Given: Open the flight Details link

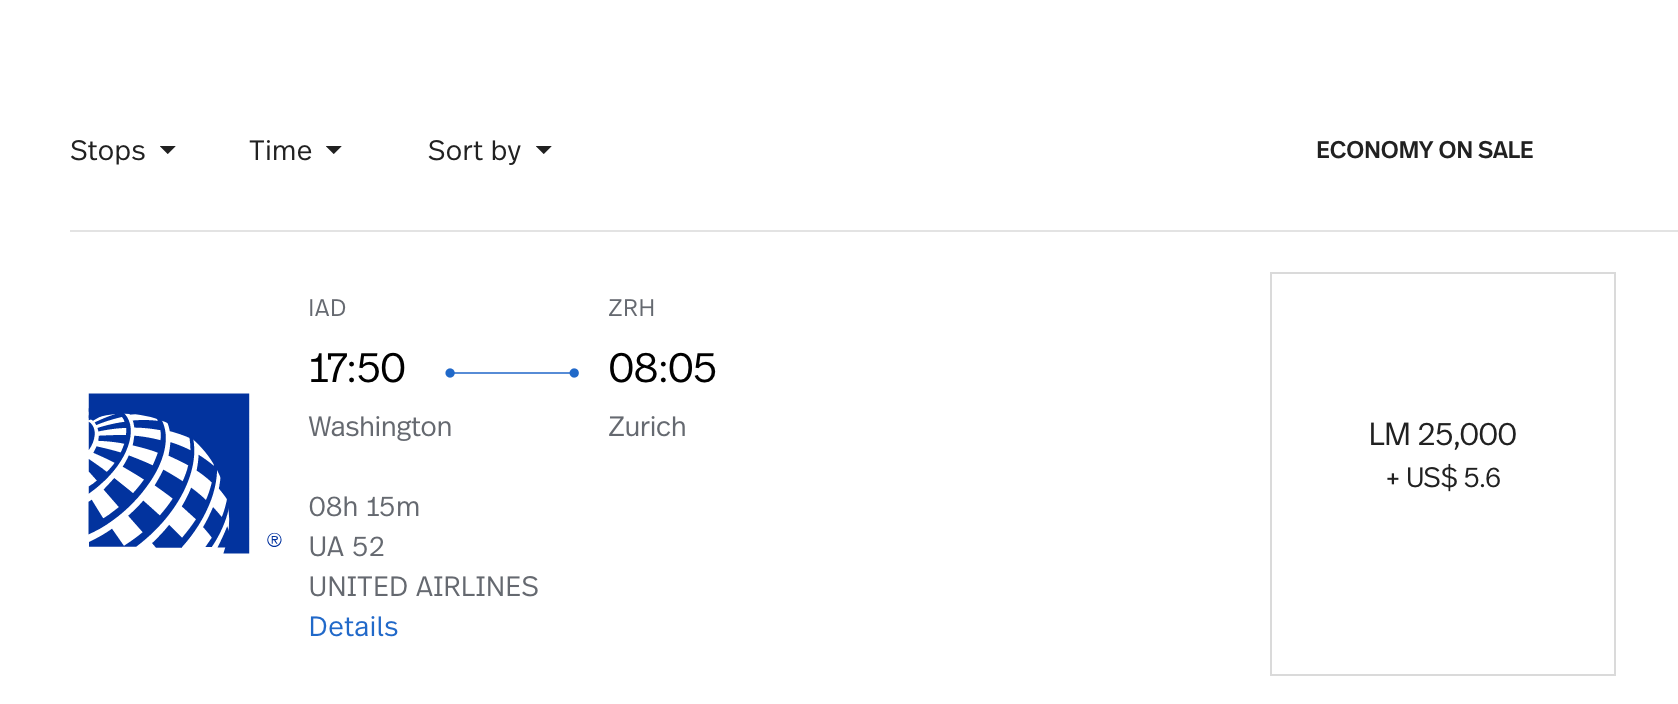Looking at the screenshot, I should coord(353,626).
